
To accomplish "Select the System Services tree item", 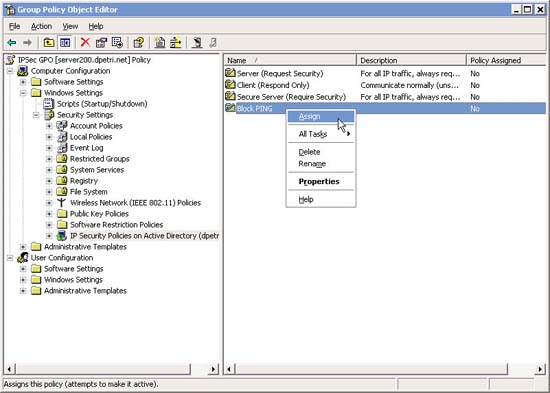I will 97,169.
